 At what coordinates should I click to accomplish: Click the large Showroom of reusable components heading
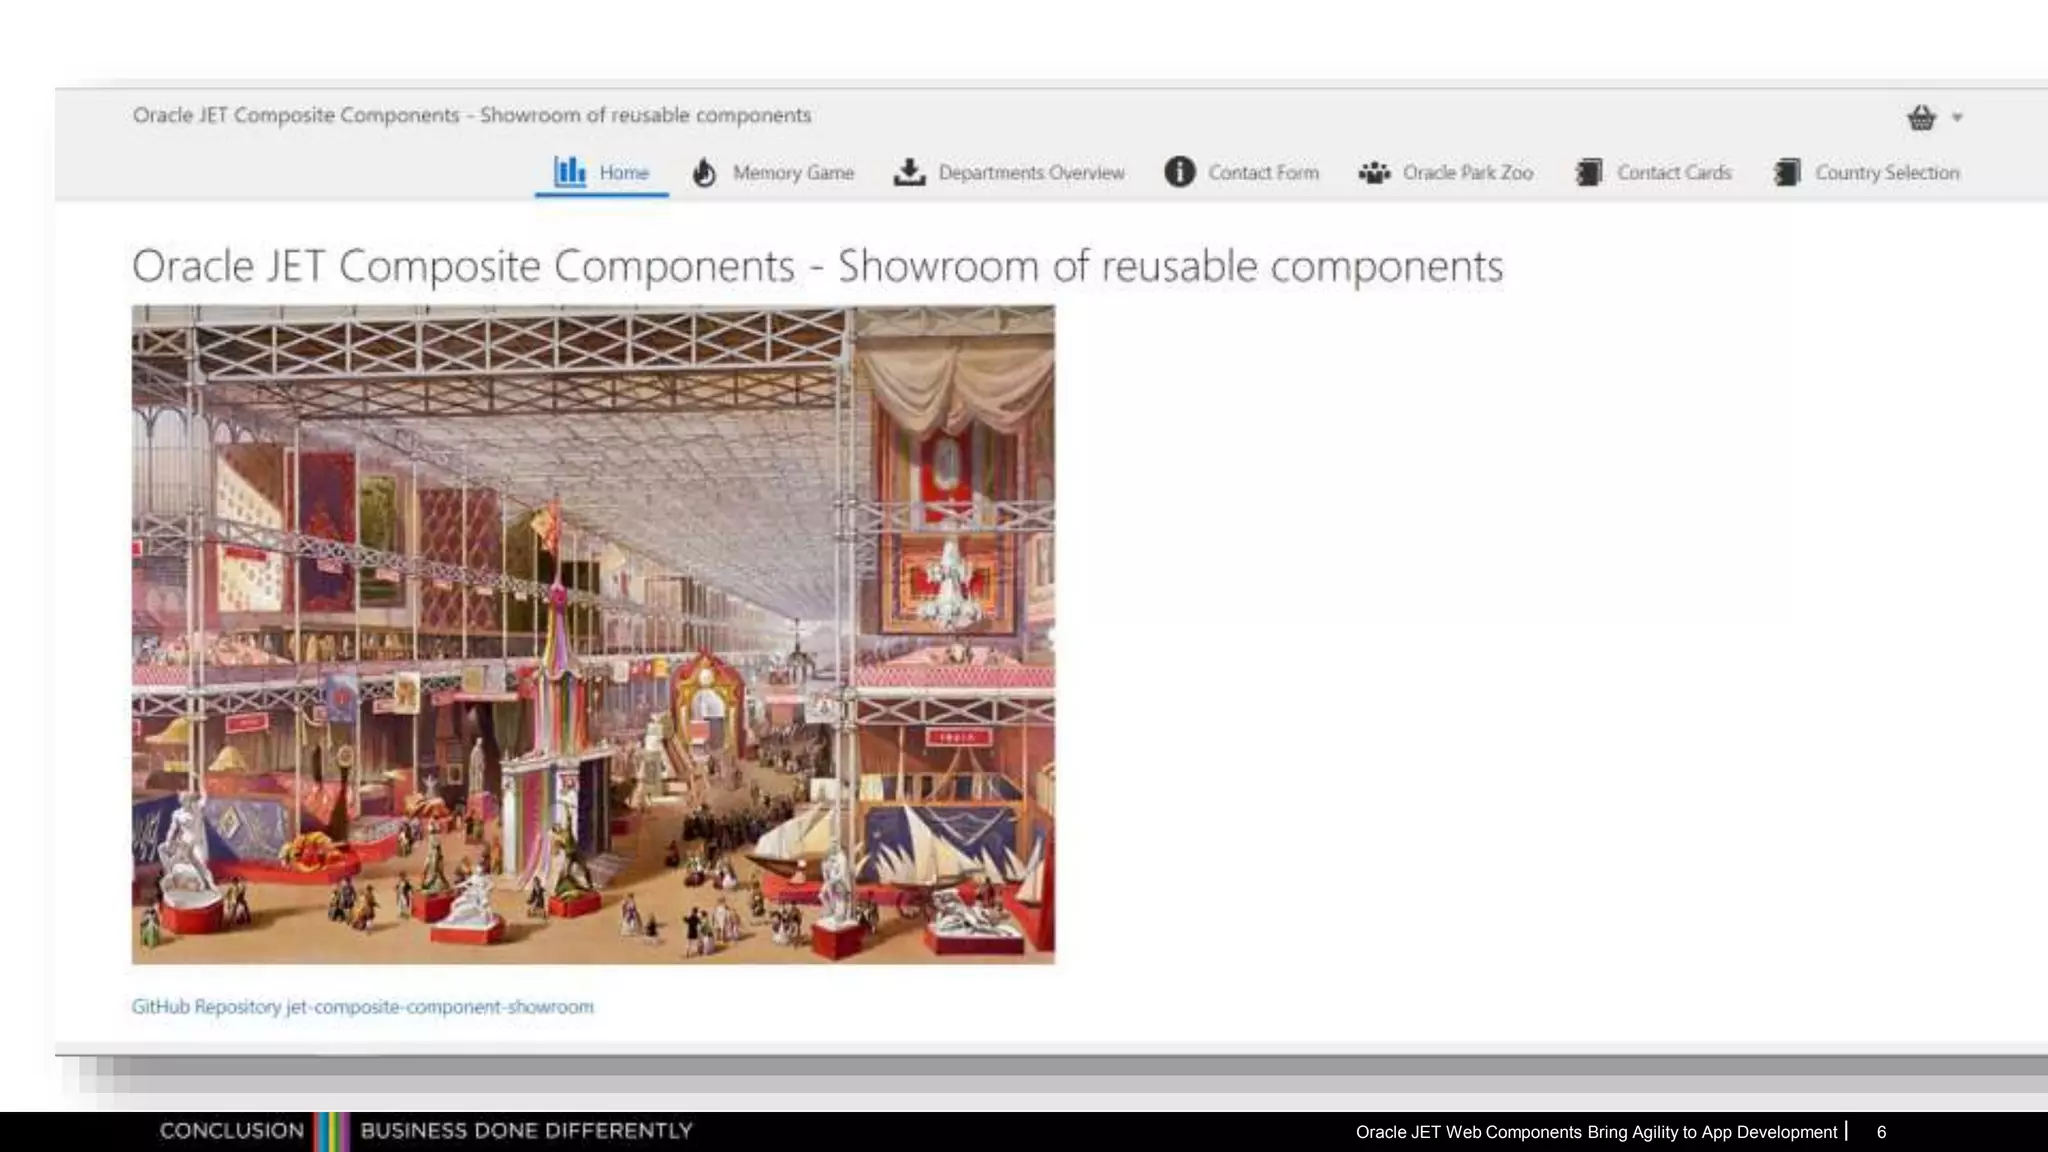[817, 266]
